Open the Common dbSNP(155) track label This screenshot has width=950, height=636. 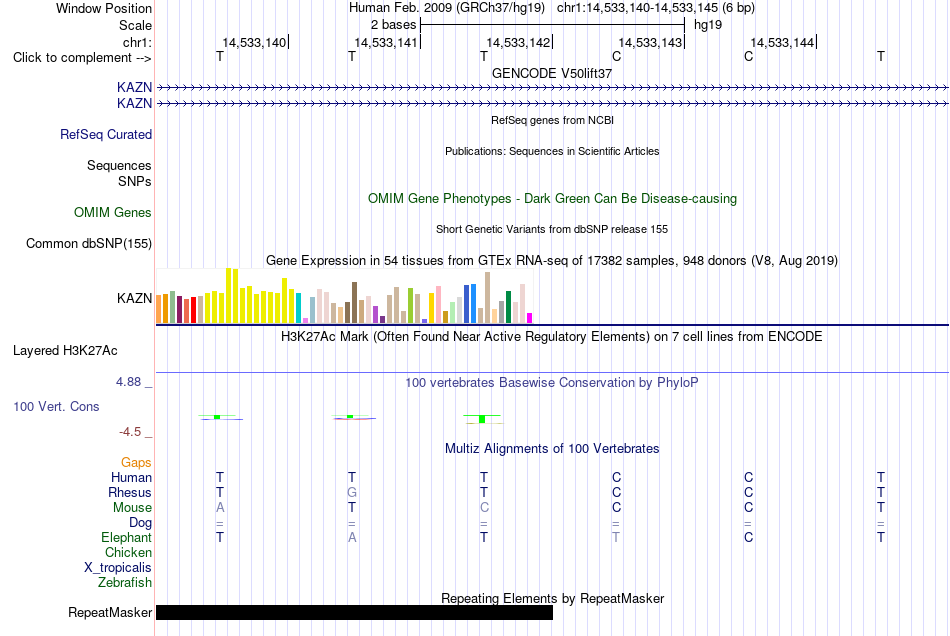pyautogui.click(x=89, y=243)
